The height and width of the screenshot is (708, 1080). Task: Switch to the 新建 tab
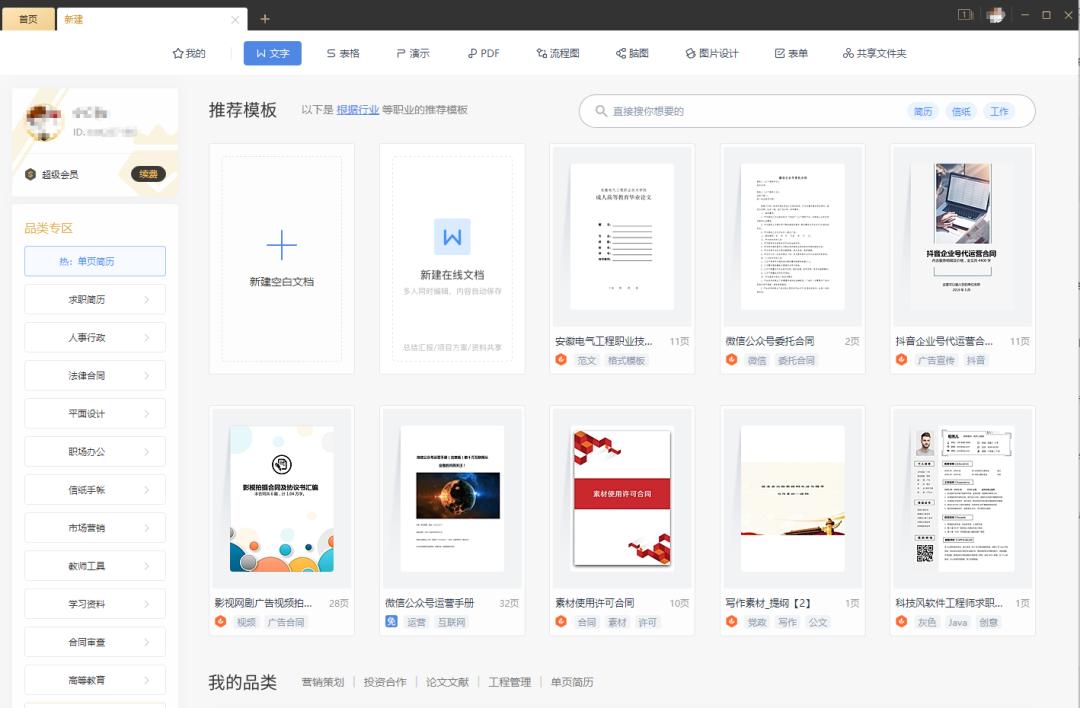tap(72, 18)
